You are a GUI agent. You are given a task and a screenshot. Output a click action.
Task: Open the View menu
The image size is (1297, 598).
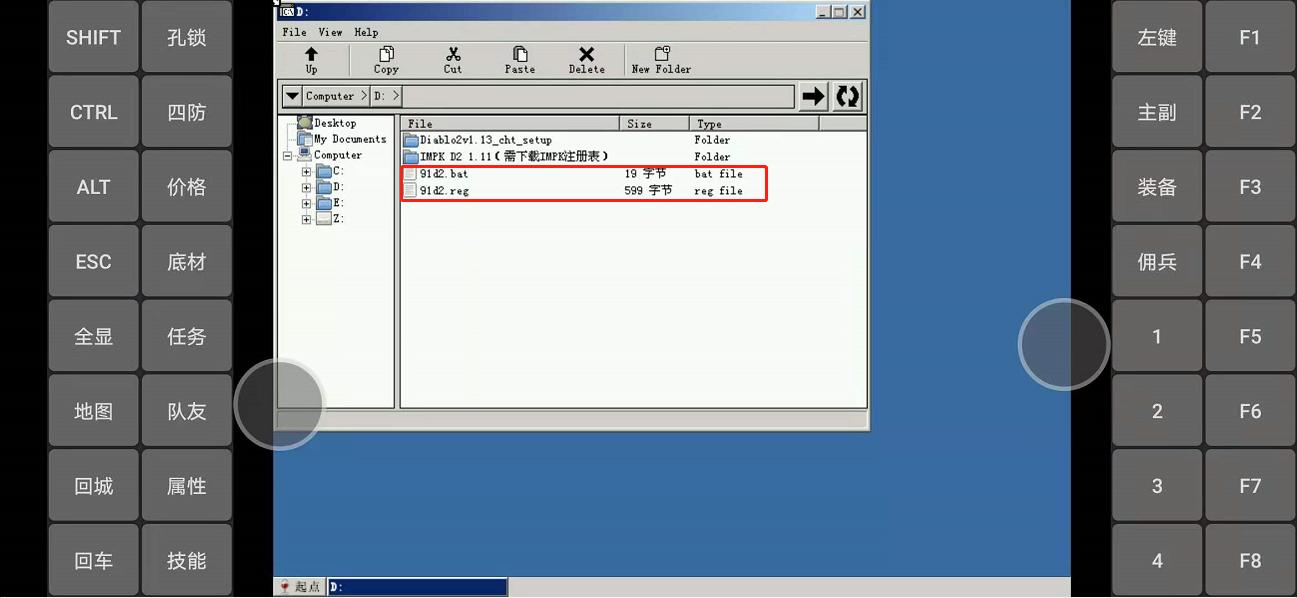[x=330, y=32]
